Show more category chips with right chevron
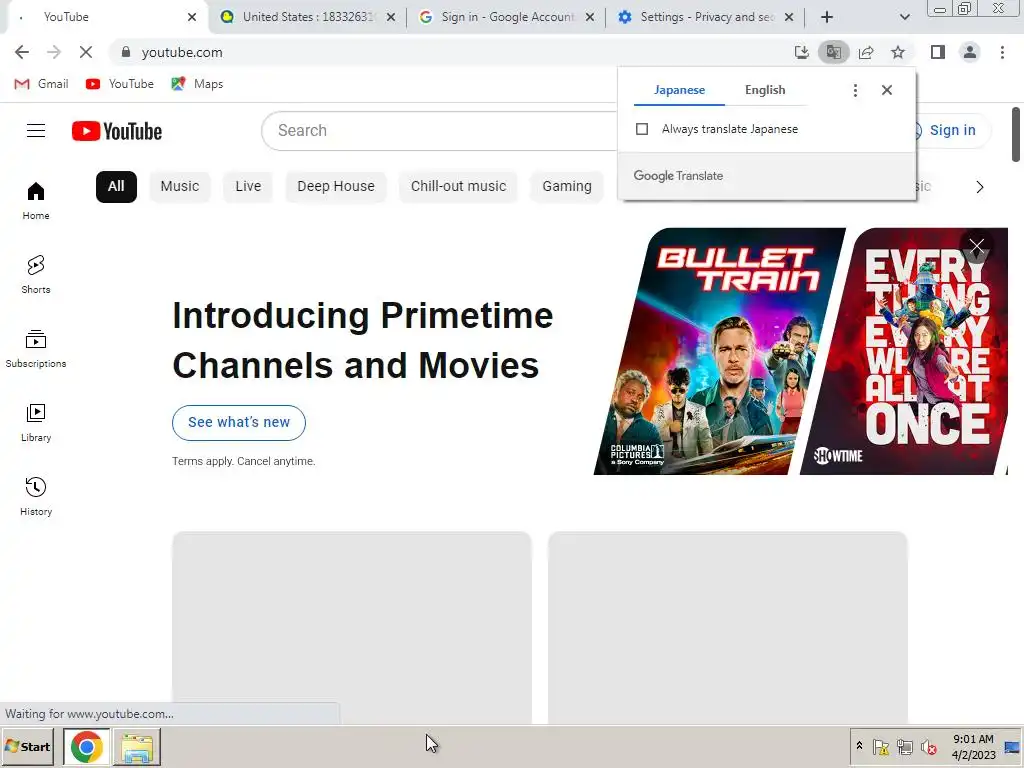1024x768 pixels. (x=979, y=187)
